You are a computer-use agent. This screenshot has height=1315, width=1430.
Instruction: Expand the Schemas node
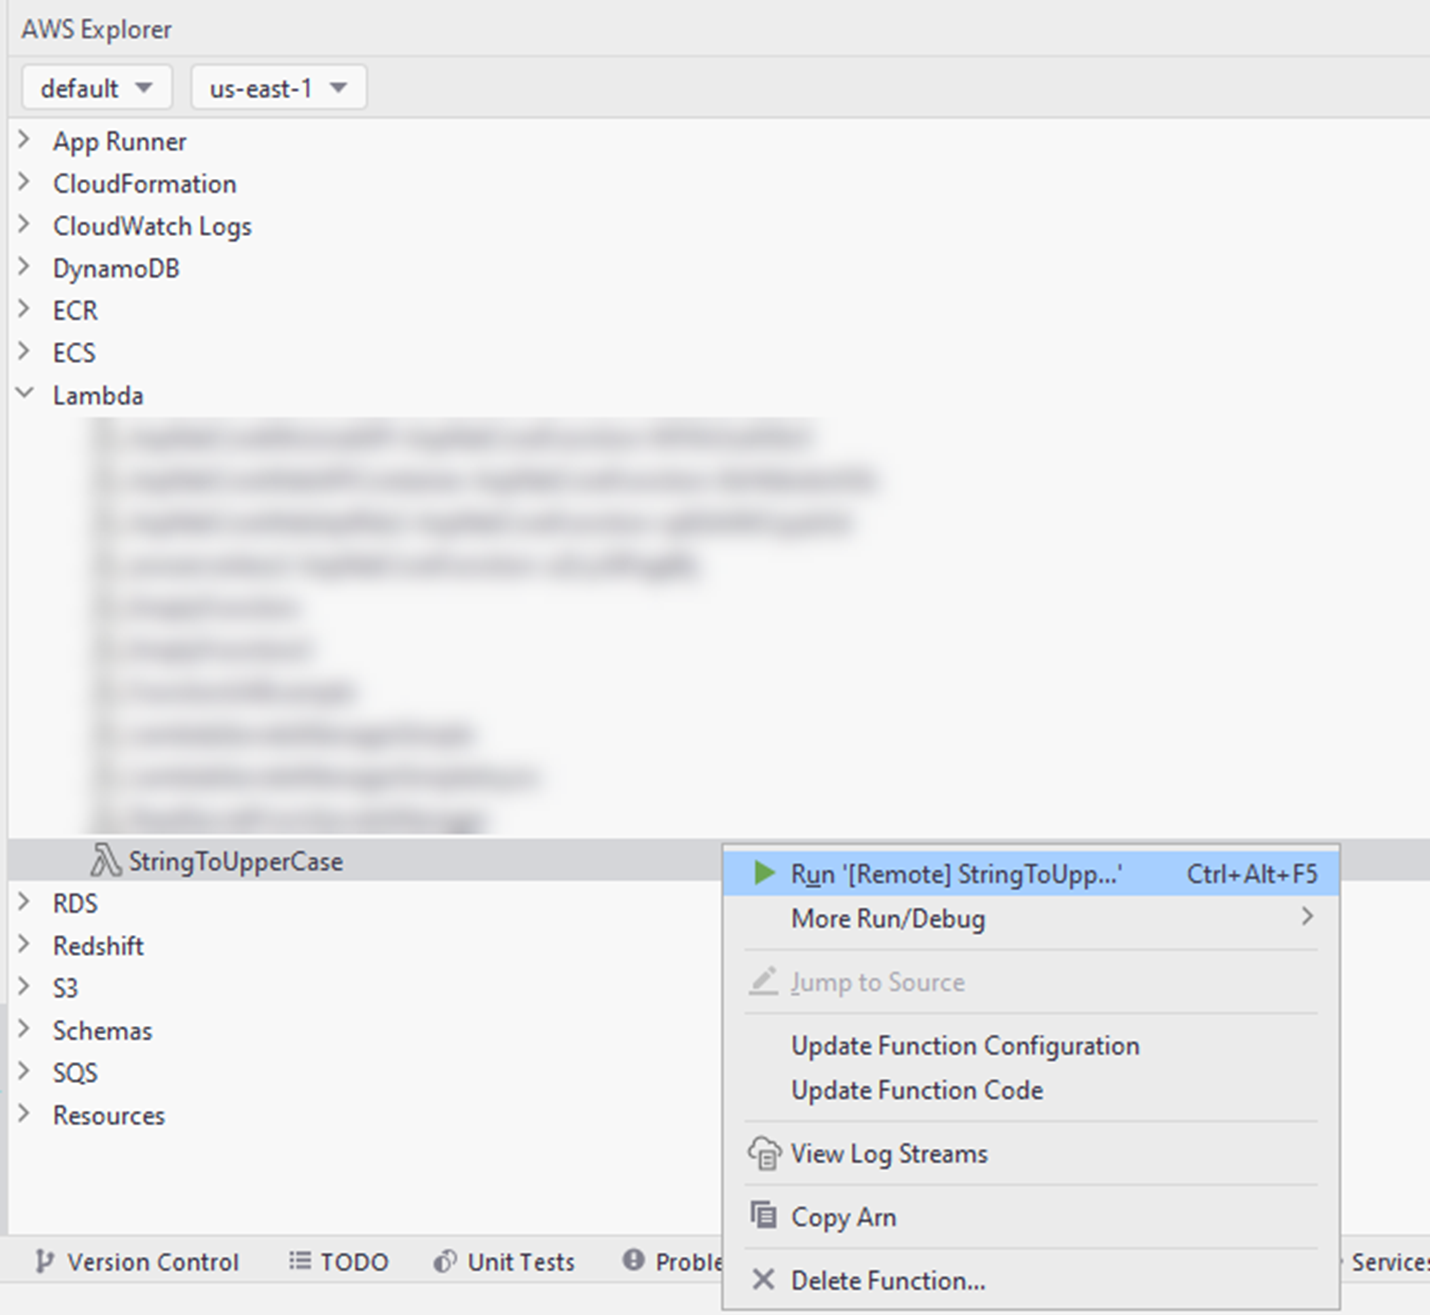(x=25, y=1029)
